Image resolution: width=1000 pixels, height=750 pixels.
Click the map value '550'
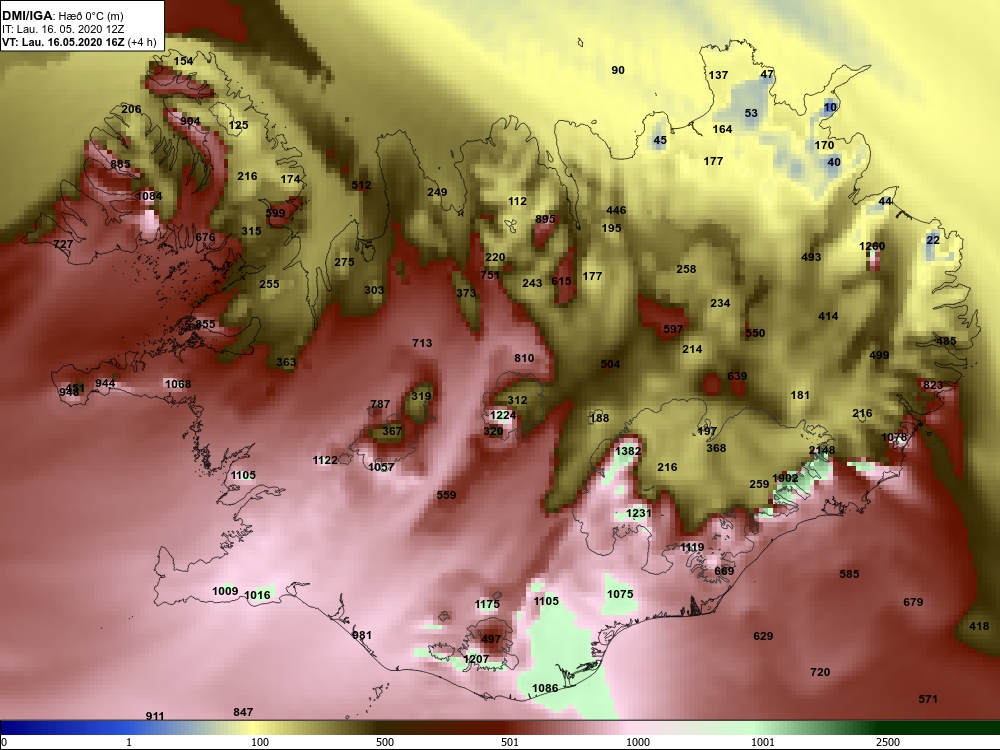(755, 333)
